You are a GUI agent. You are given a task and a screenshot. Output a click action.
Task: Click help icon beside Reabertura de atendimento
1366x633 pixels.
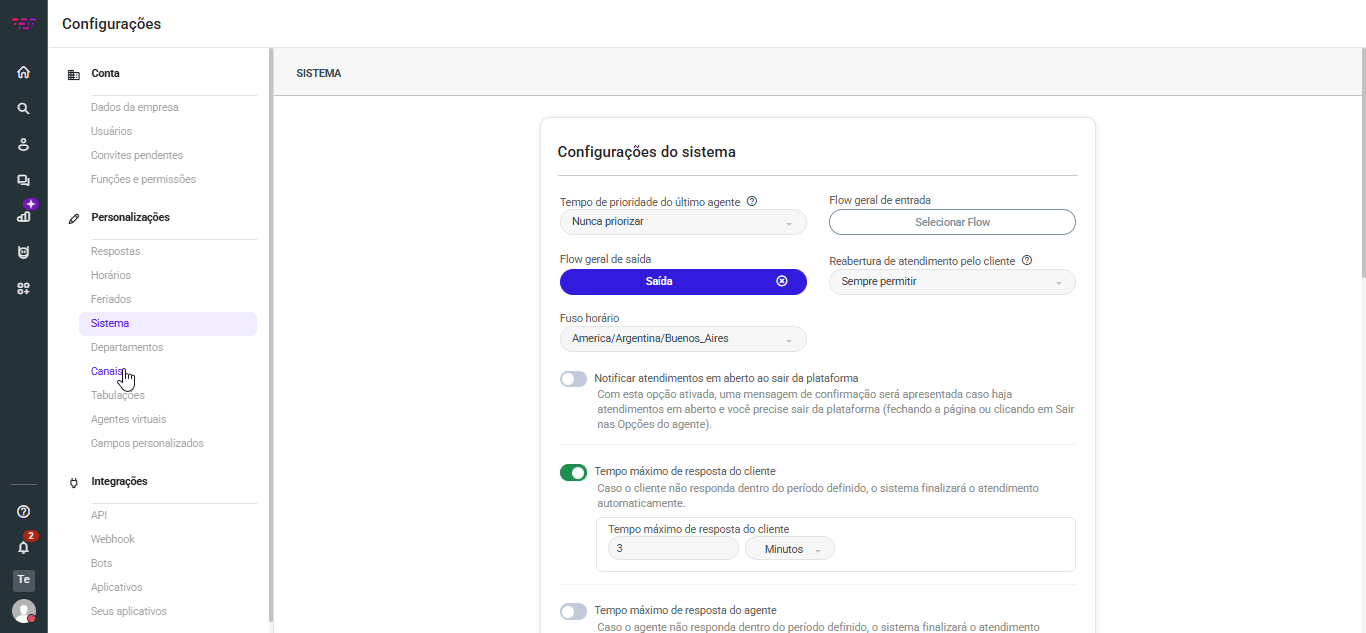[x=1027, y=260]
